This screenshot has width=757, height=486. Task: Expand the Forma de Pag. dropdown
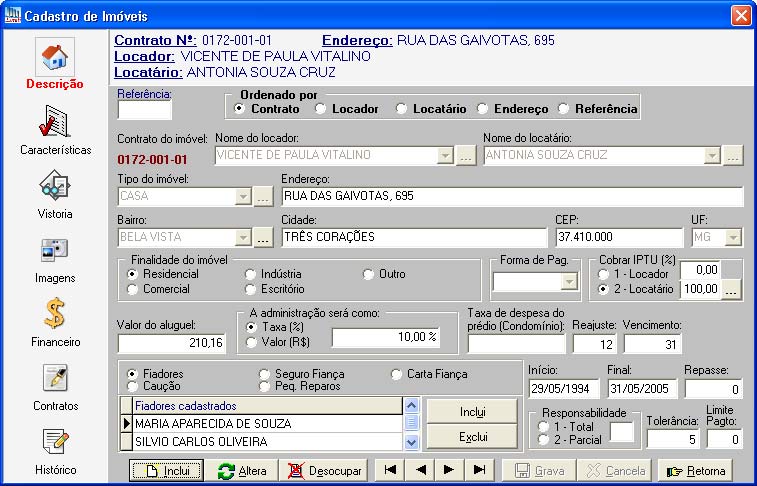coord(569,283)
